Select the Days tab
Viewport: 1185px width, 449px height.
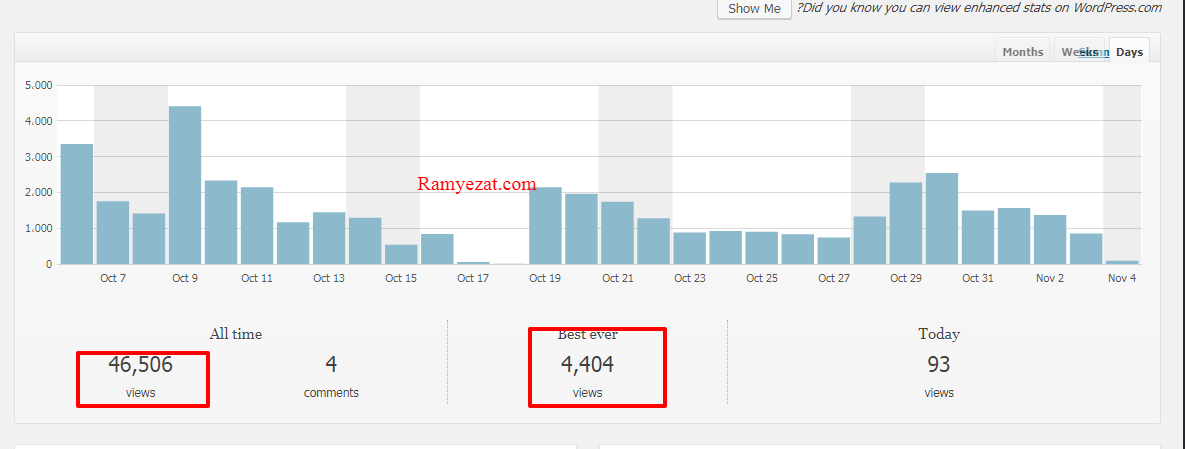1129,52
